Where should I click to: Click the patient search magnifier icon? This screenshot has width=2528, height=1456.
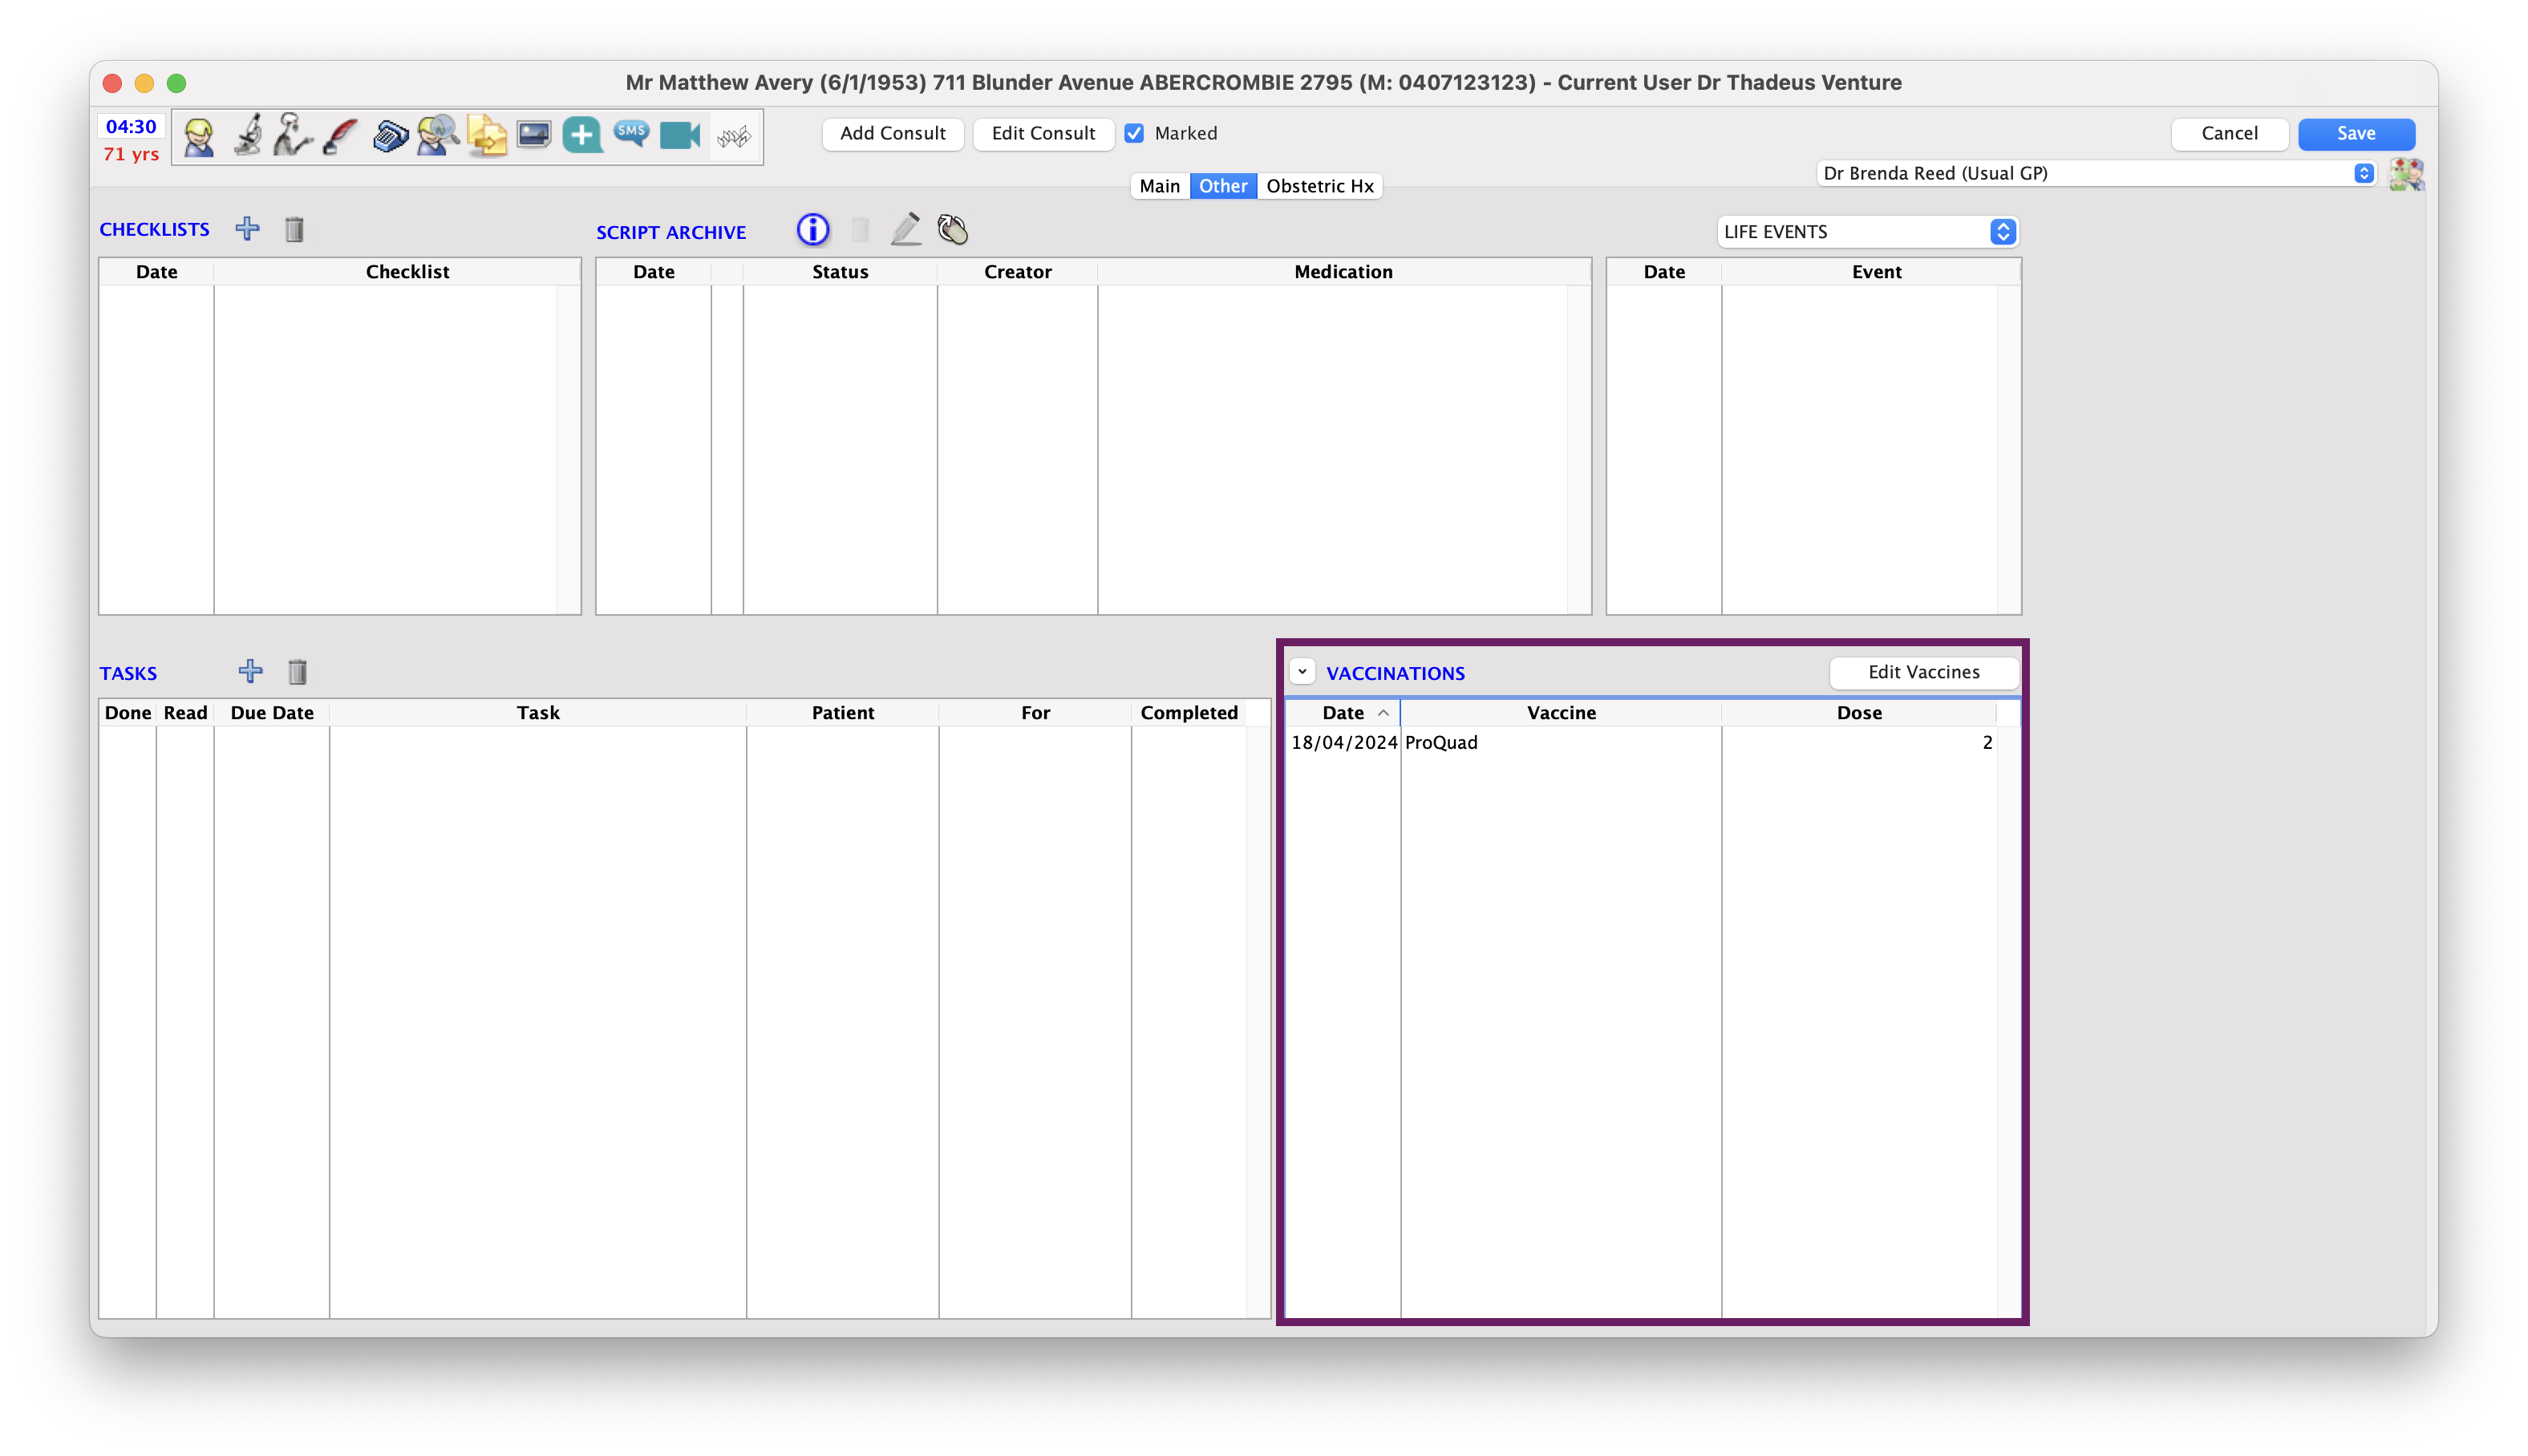coord(437,136)
